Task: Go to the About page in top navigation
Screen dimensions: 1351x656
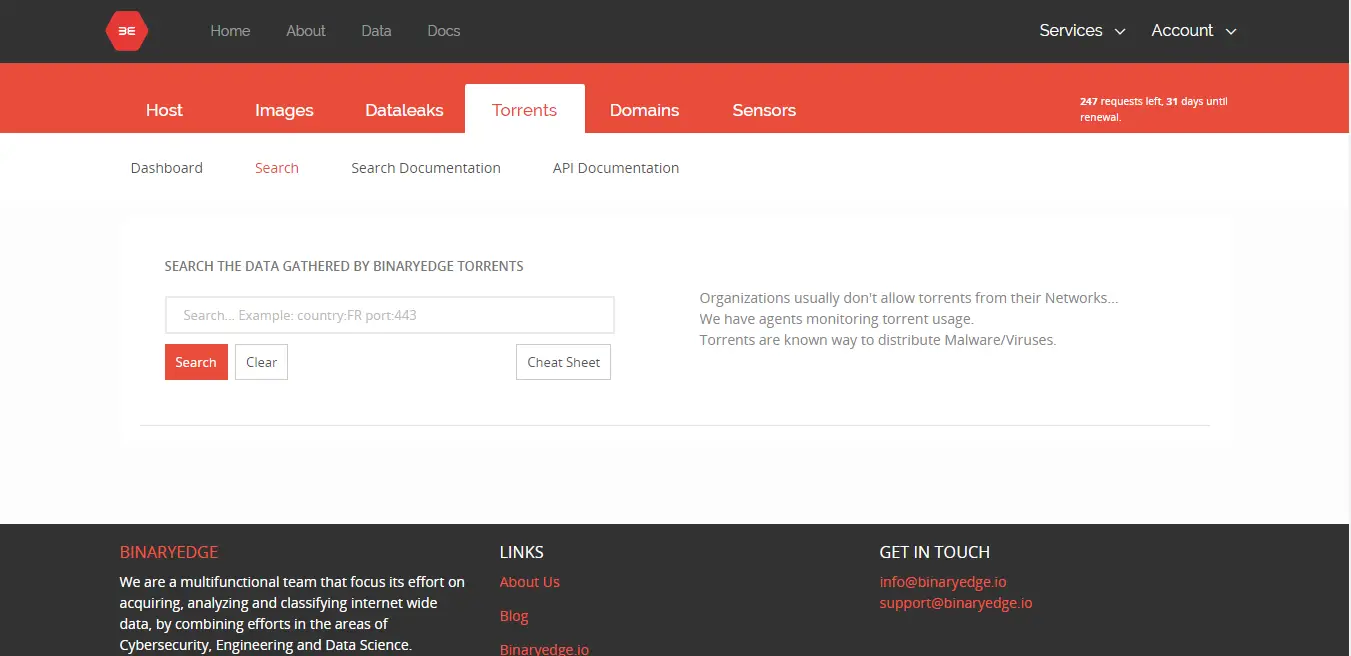Action: [306, 31]
